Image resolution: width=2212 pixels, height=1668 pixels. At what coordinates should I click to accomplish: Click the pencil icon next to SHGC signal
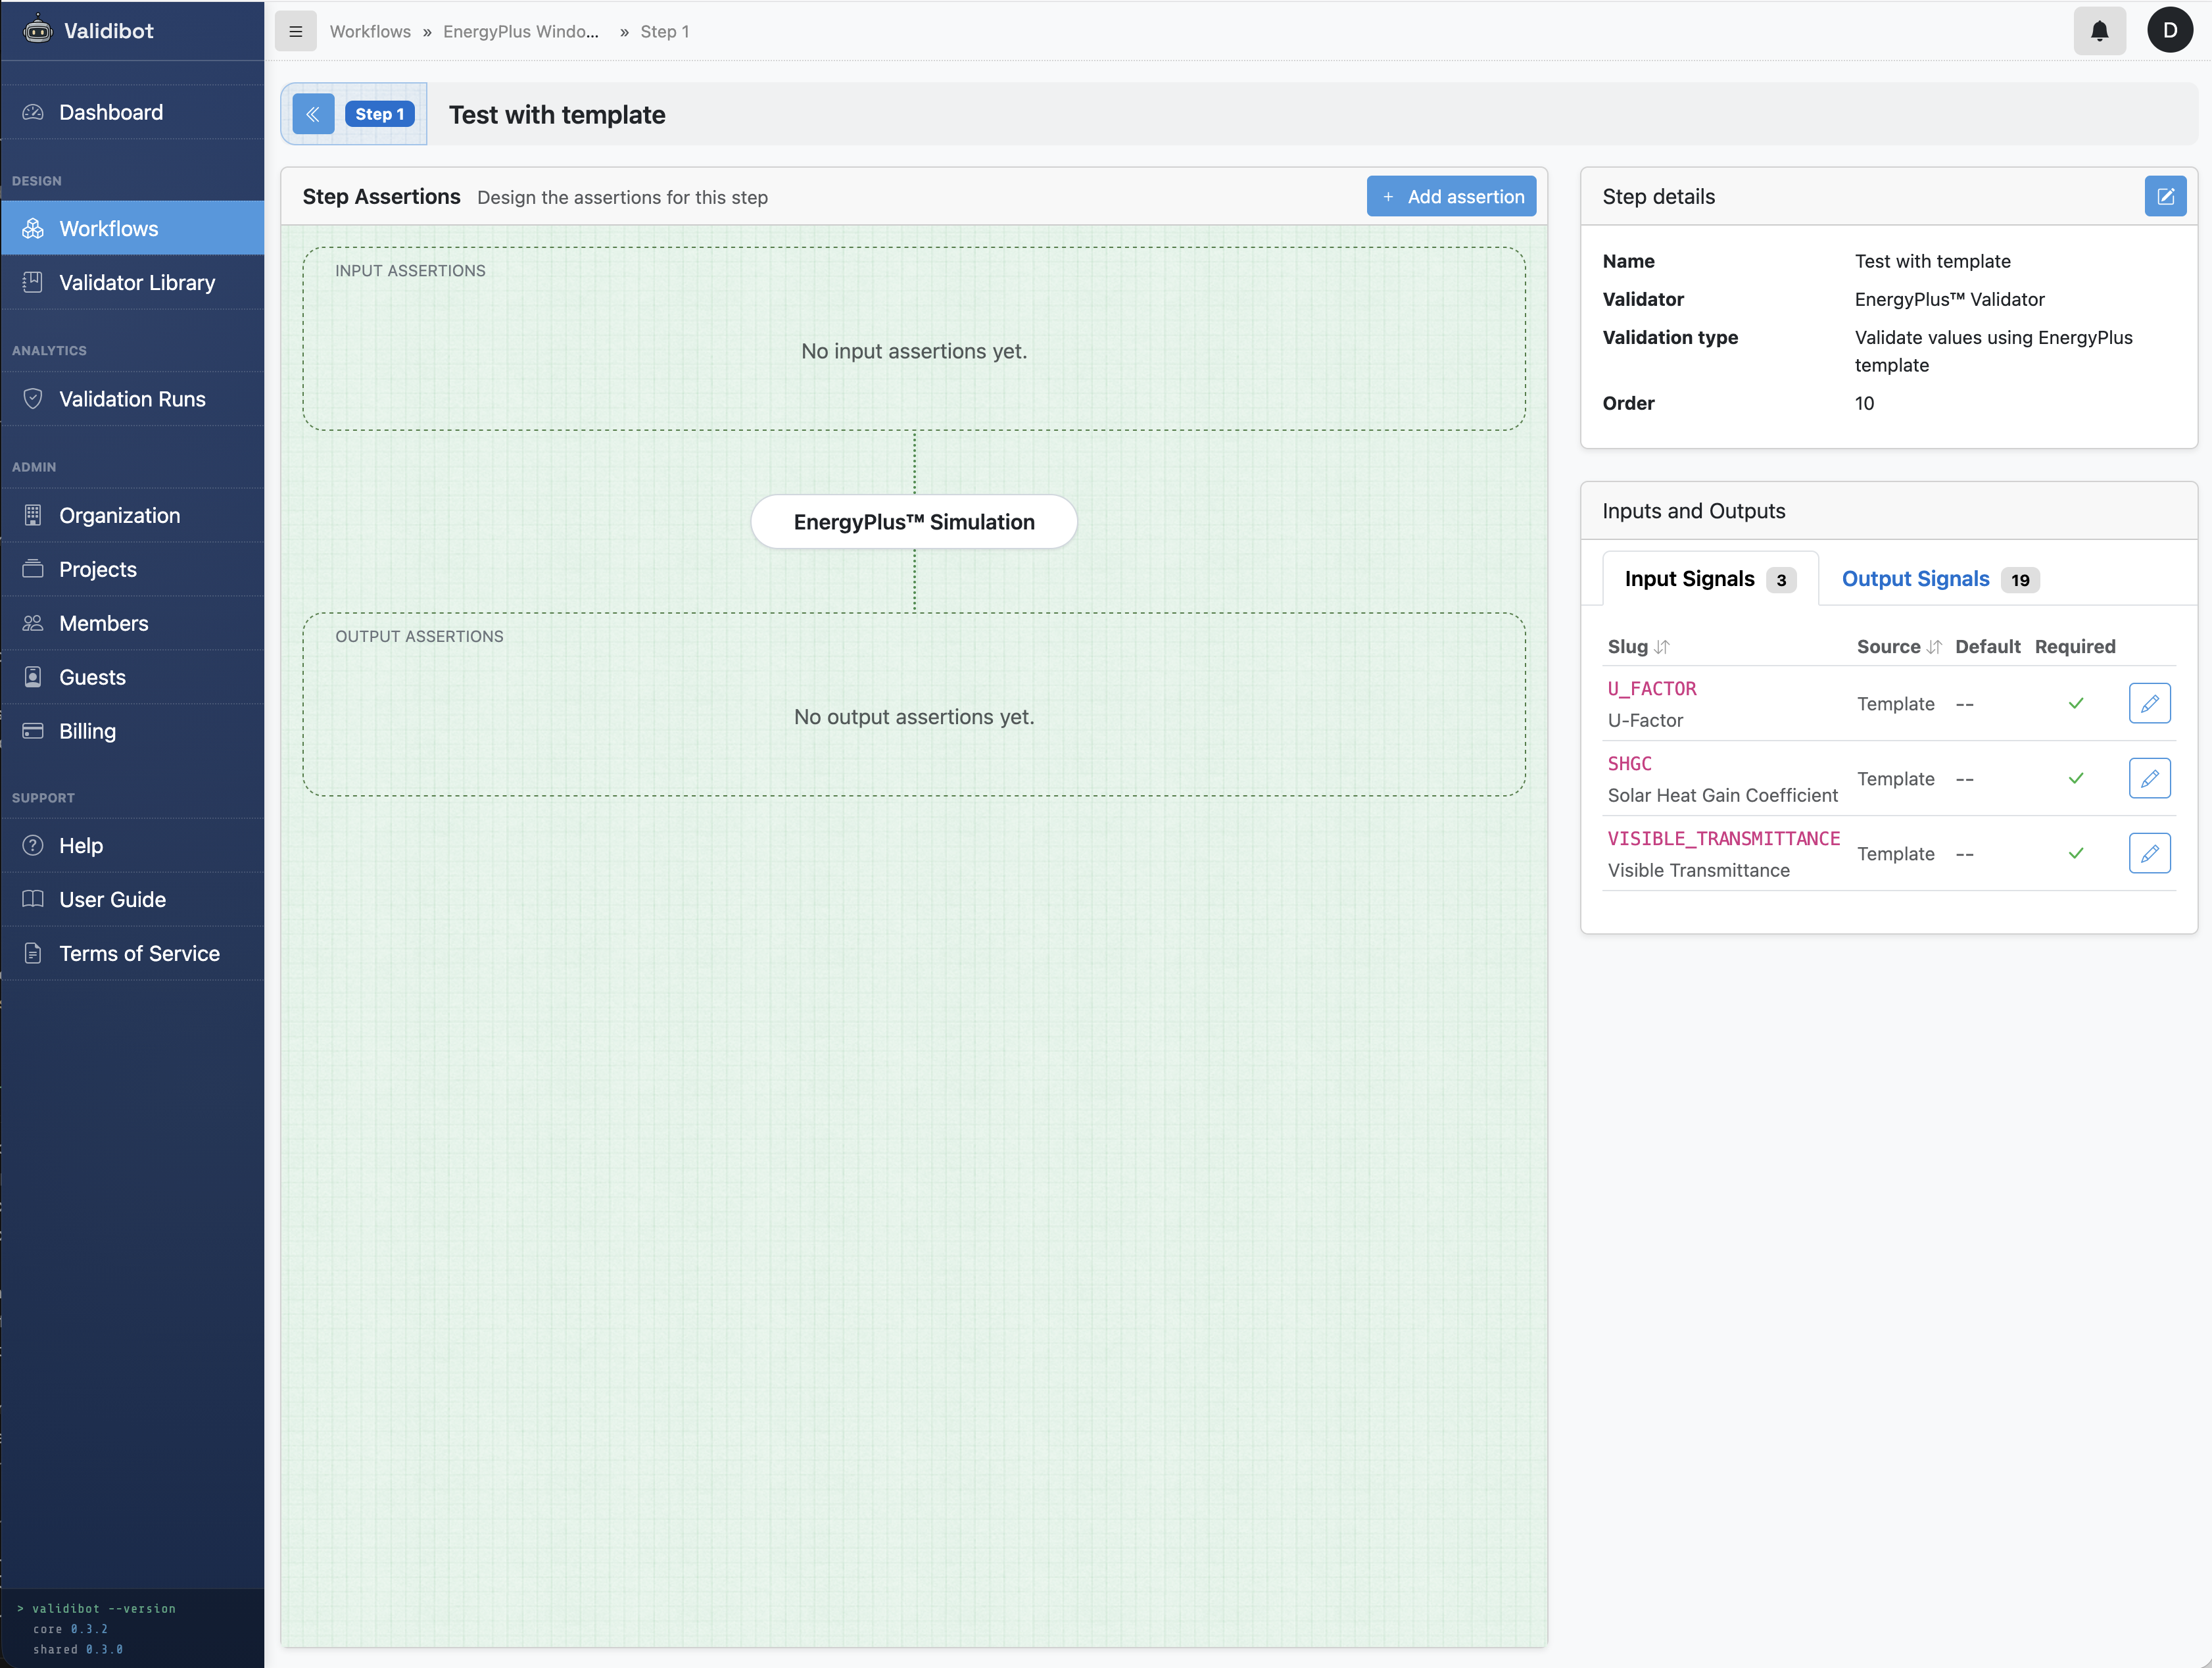[2150, 778]
